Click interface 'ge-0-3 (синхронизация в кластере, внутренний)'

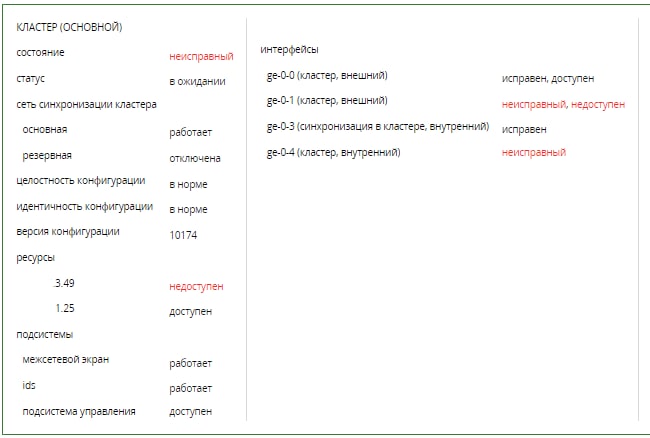point(378,126)
